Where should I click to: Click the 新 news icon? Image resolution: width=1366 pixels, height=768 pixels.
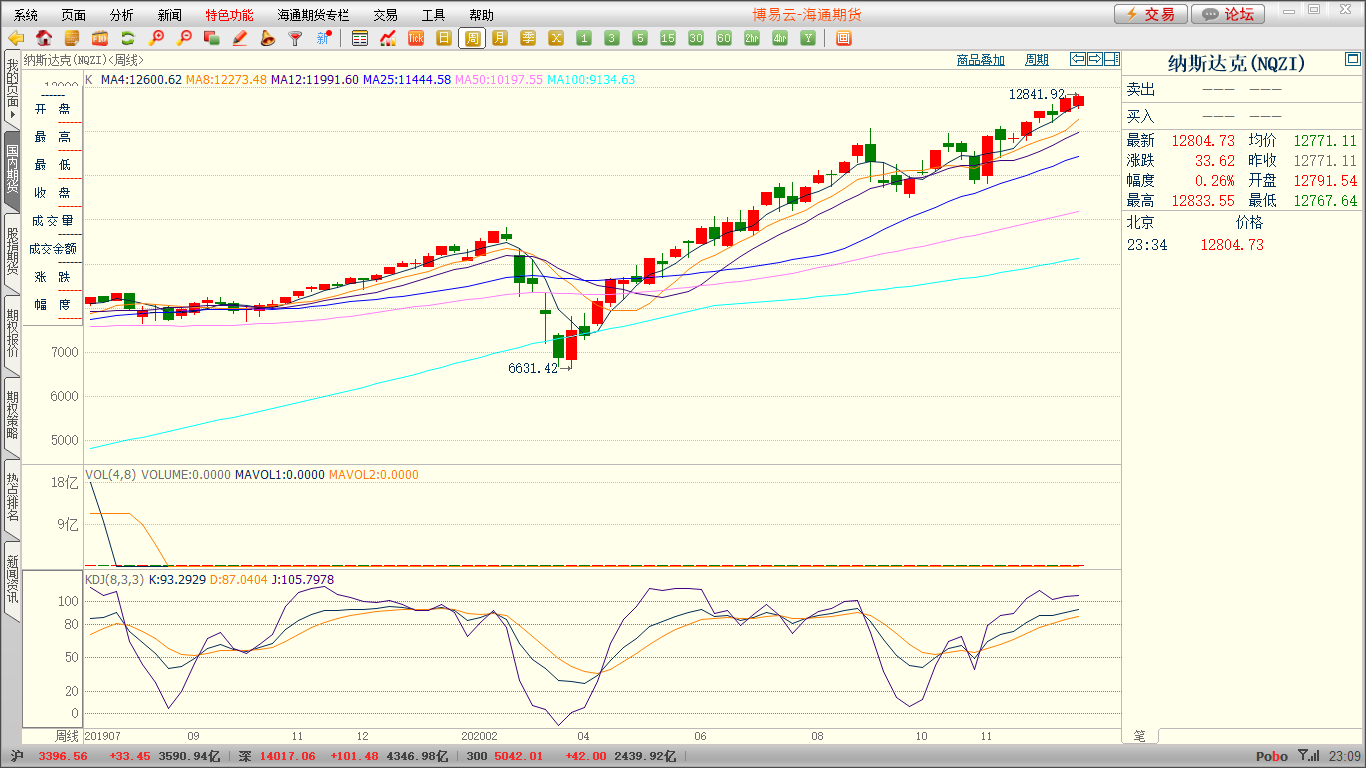tap(324, 38)
